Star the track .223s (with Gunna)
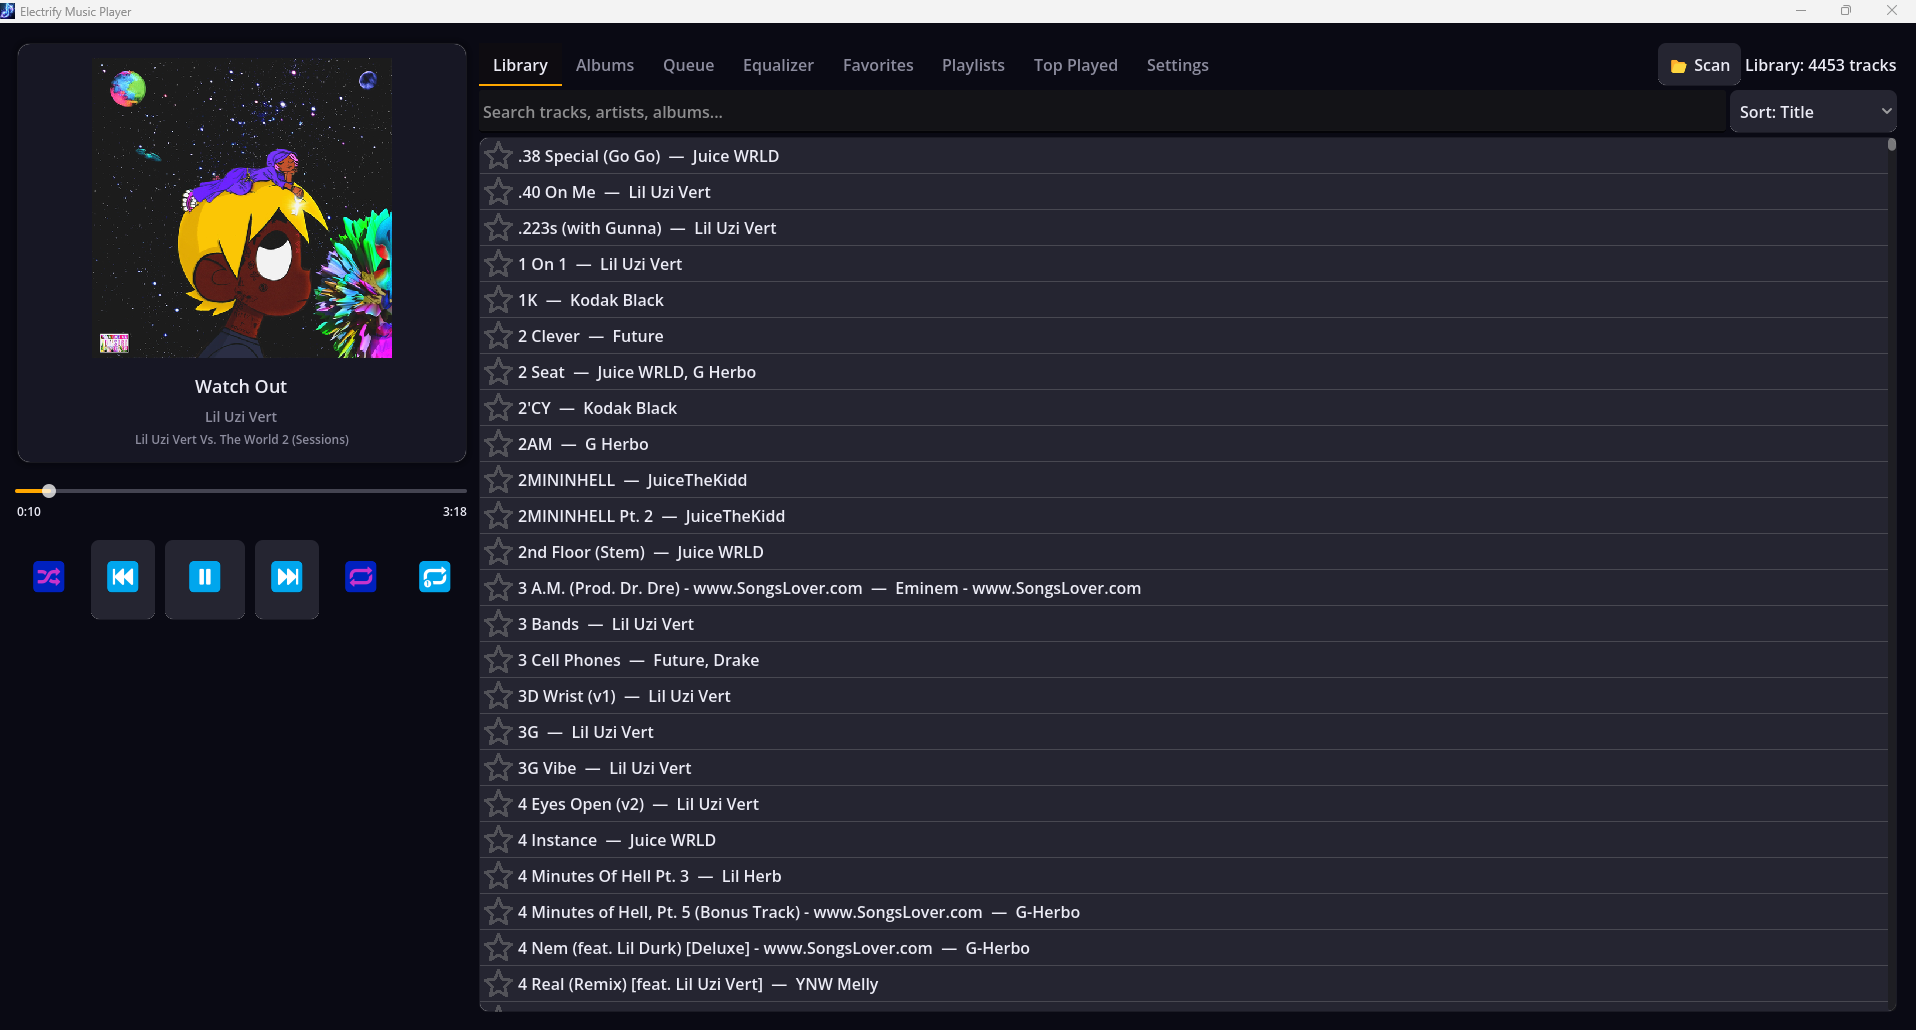1916x1030 pixels. point(498,228)
